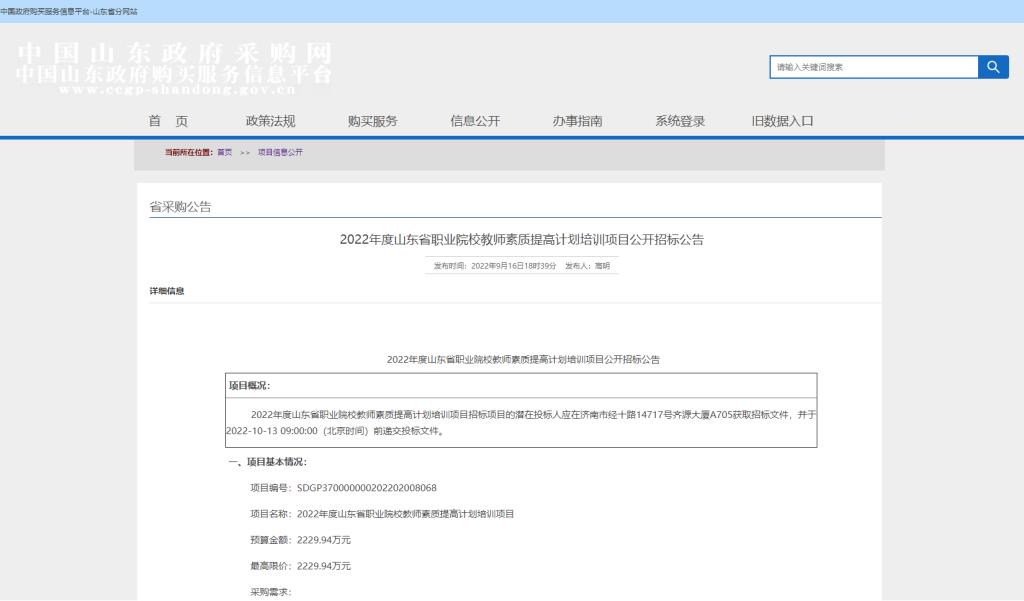
Task: Click the 首页 breadcrumb link
Action: (225, 152)
